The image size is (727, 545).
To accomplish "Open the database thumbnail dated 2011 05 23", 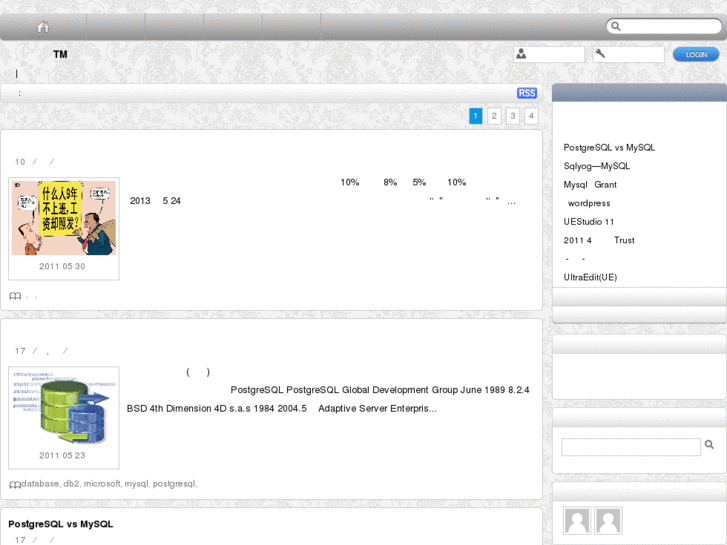I will pyautogui.click(x=64, y=407).
